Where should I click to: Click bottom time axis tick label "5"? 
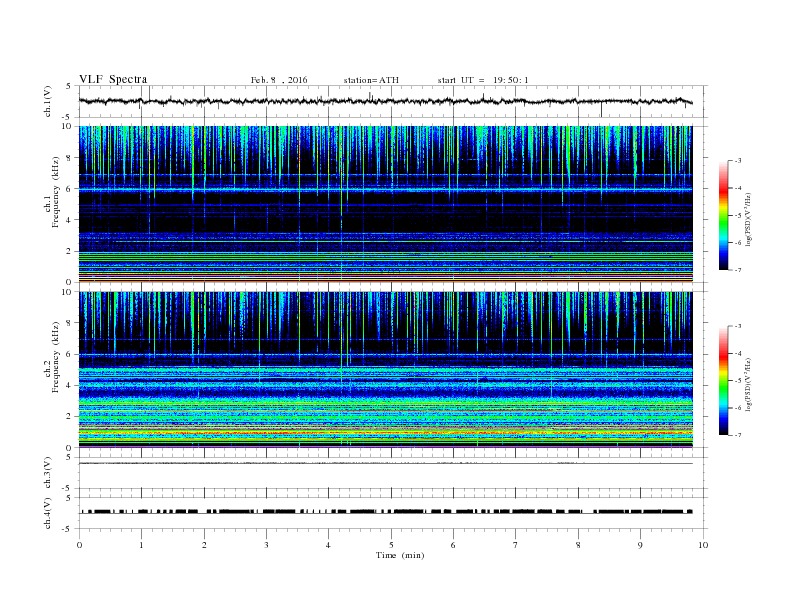(x=391, y=545)
